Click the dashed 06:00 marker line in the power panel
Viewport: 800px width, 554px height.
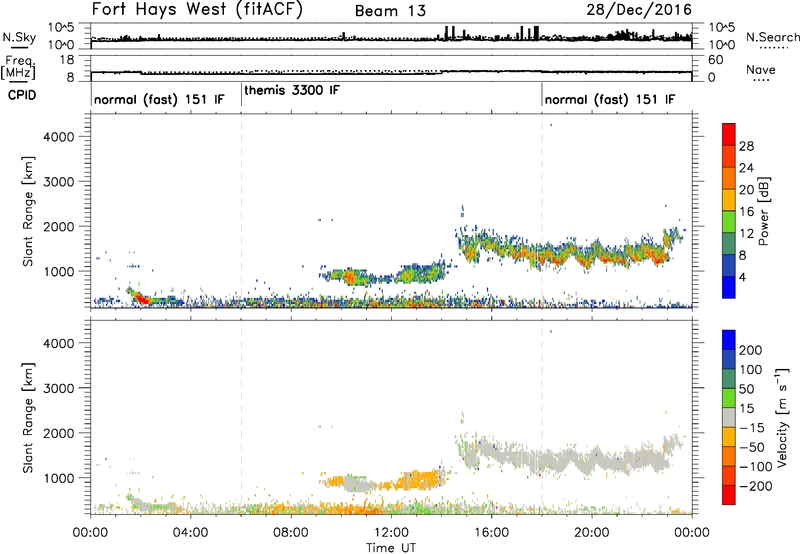click(241, 211)
